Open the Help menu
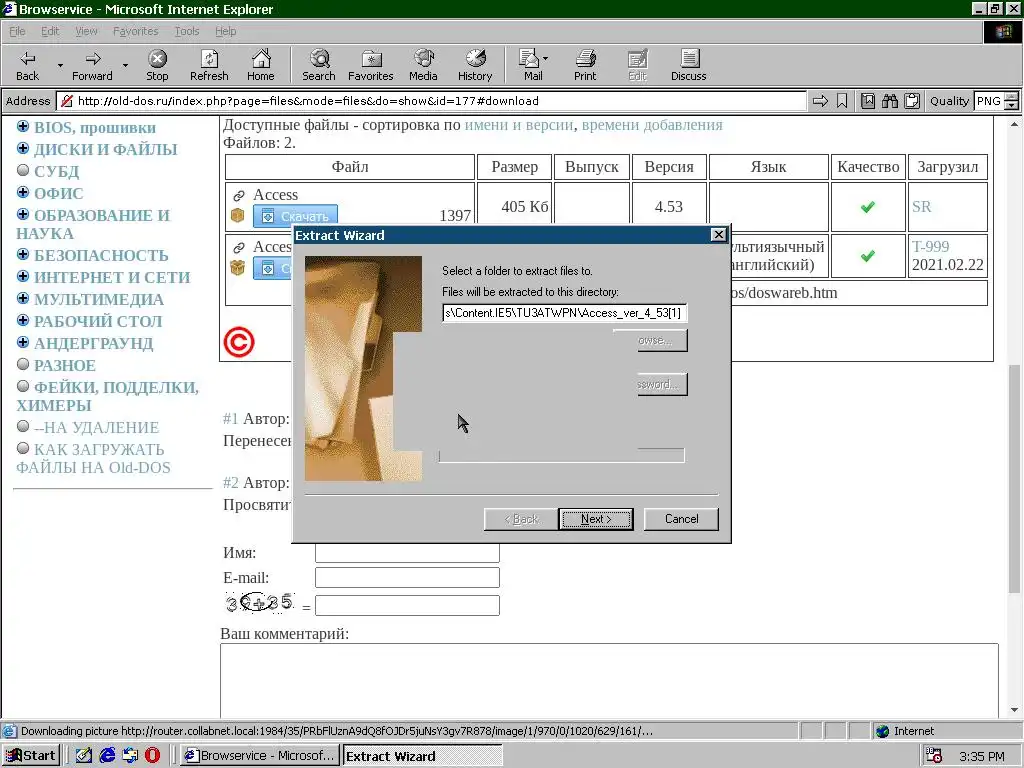Screen dimensions: 1024x768 tap(225, 31)
